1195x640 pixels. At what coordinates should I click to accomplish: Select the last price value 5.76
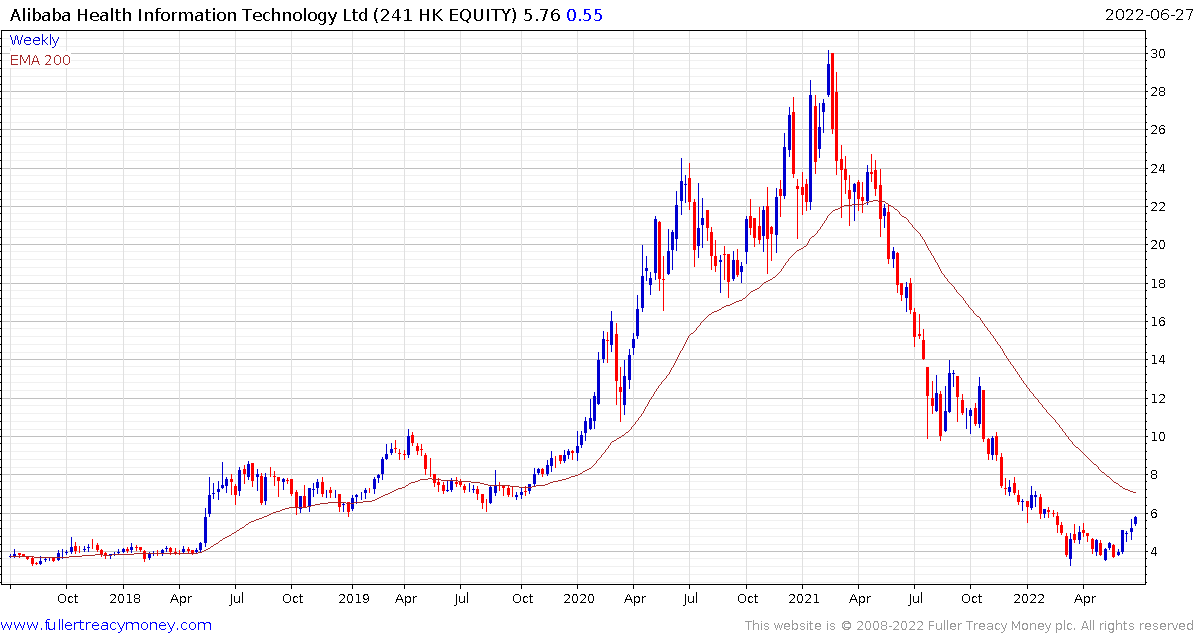tap(540, 14)
